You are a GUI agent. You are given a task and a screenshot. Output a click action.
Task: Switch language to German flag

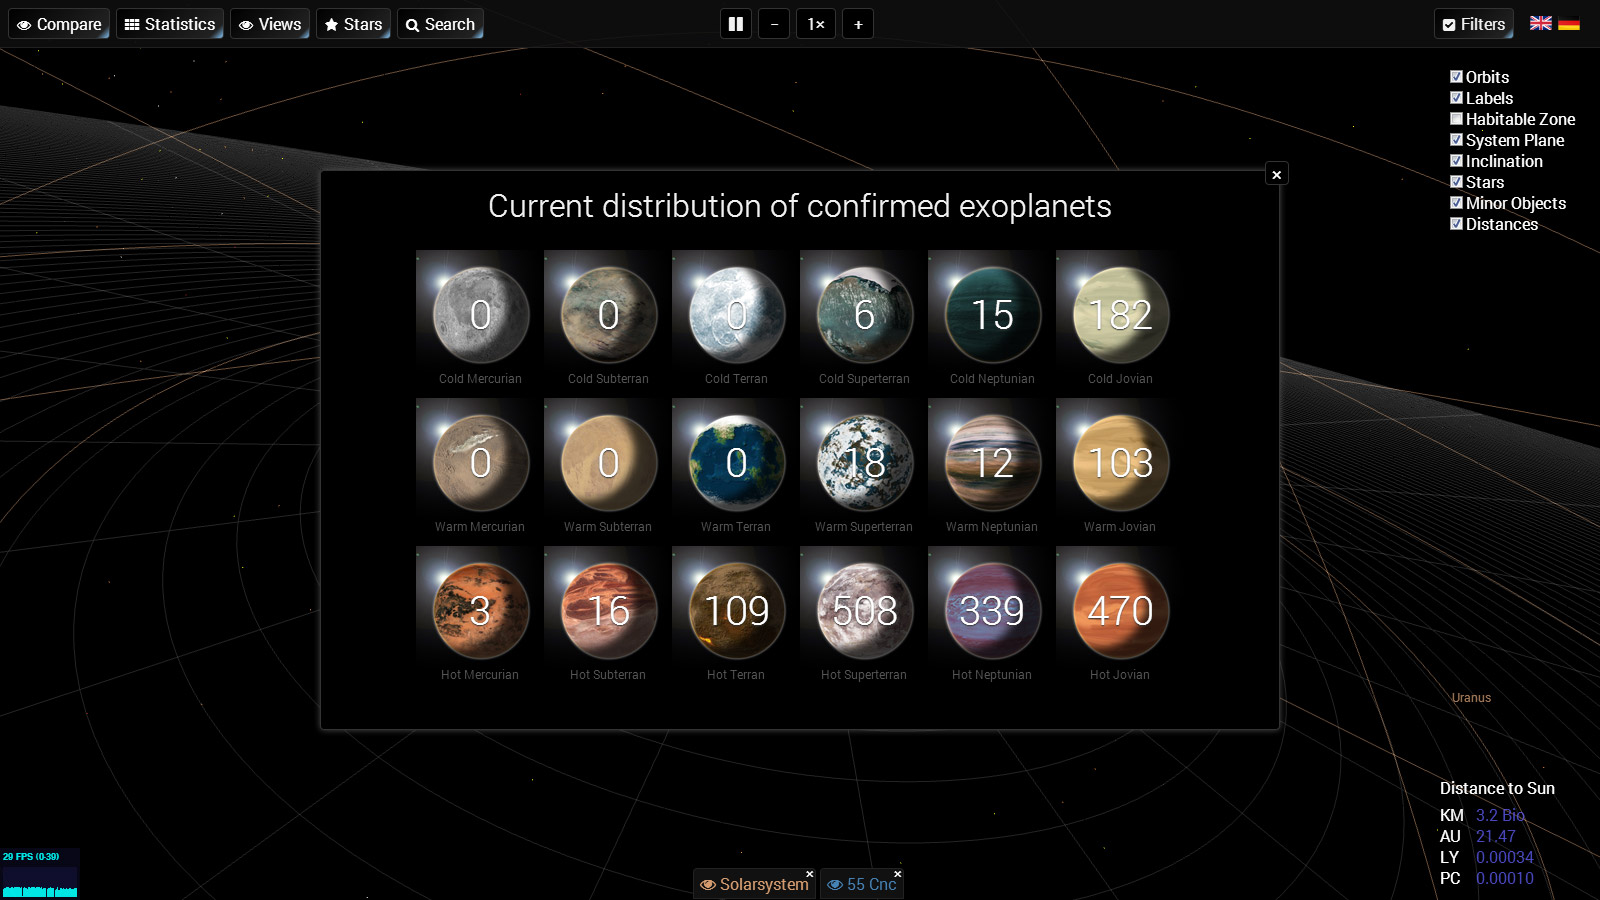pos(1569,23)
